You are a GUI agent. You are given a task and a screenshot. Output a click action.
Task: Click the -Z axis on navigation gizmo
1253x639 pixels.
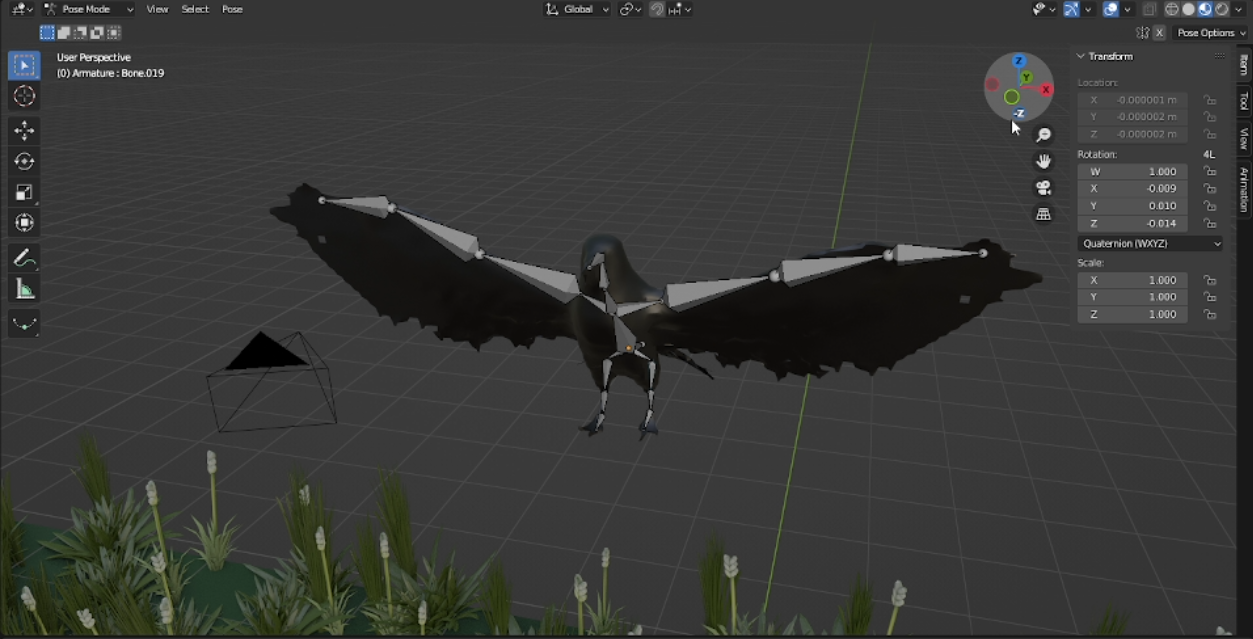point(1019,113)
